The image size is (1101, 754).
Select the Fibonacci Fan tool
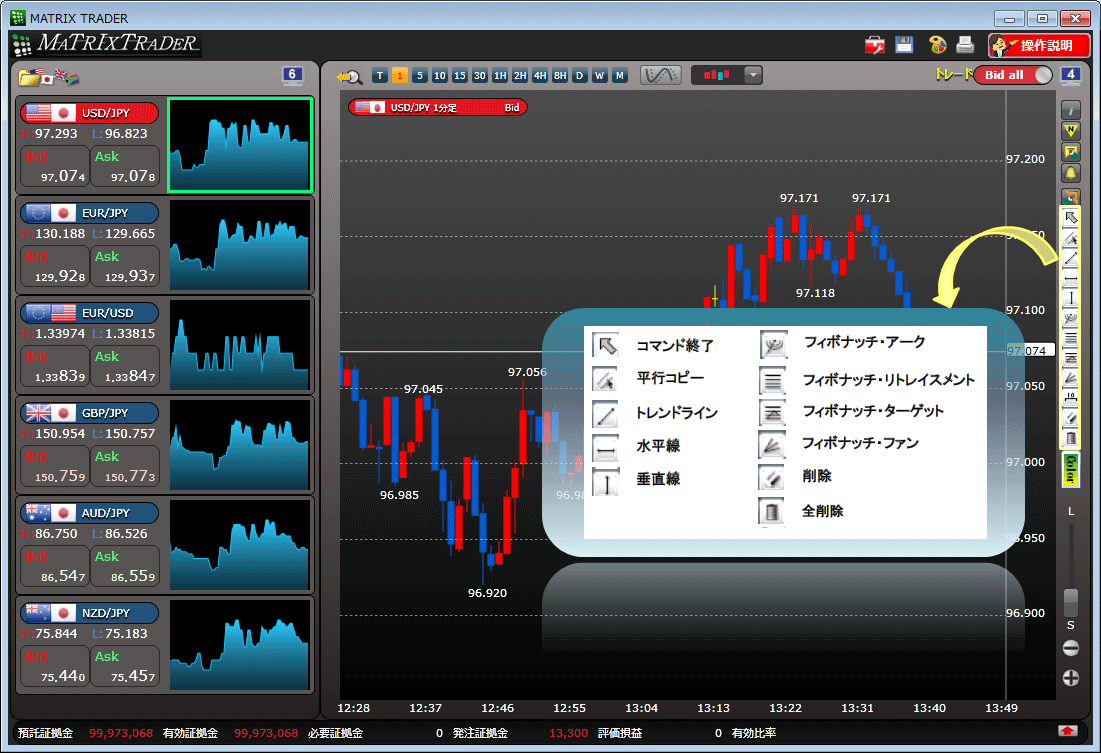[x=1071, y=378]
